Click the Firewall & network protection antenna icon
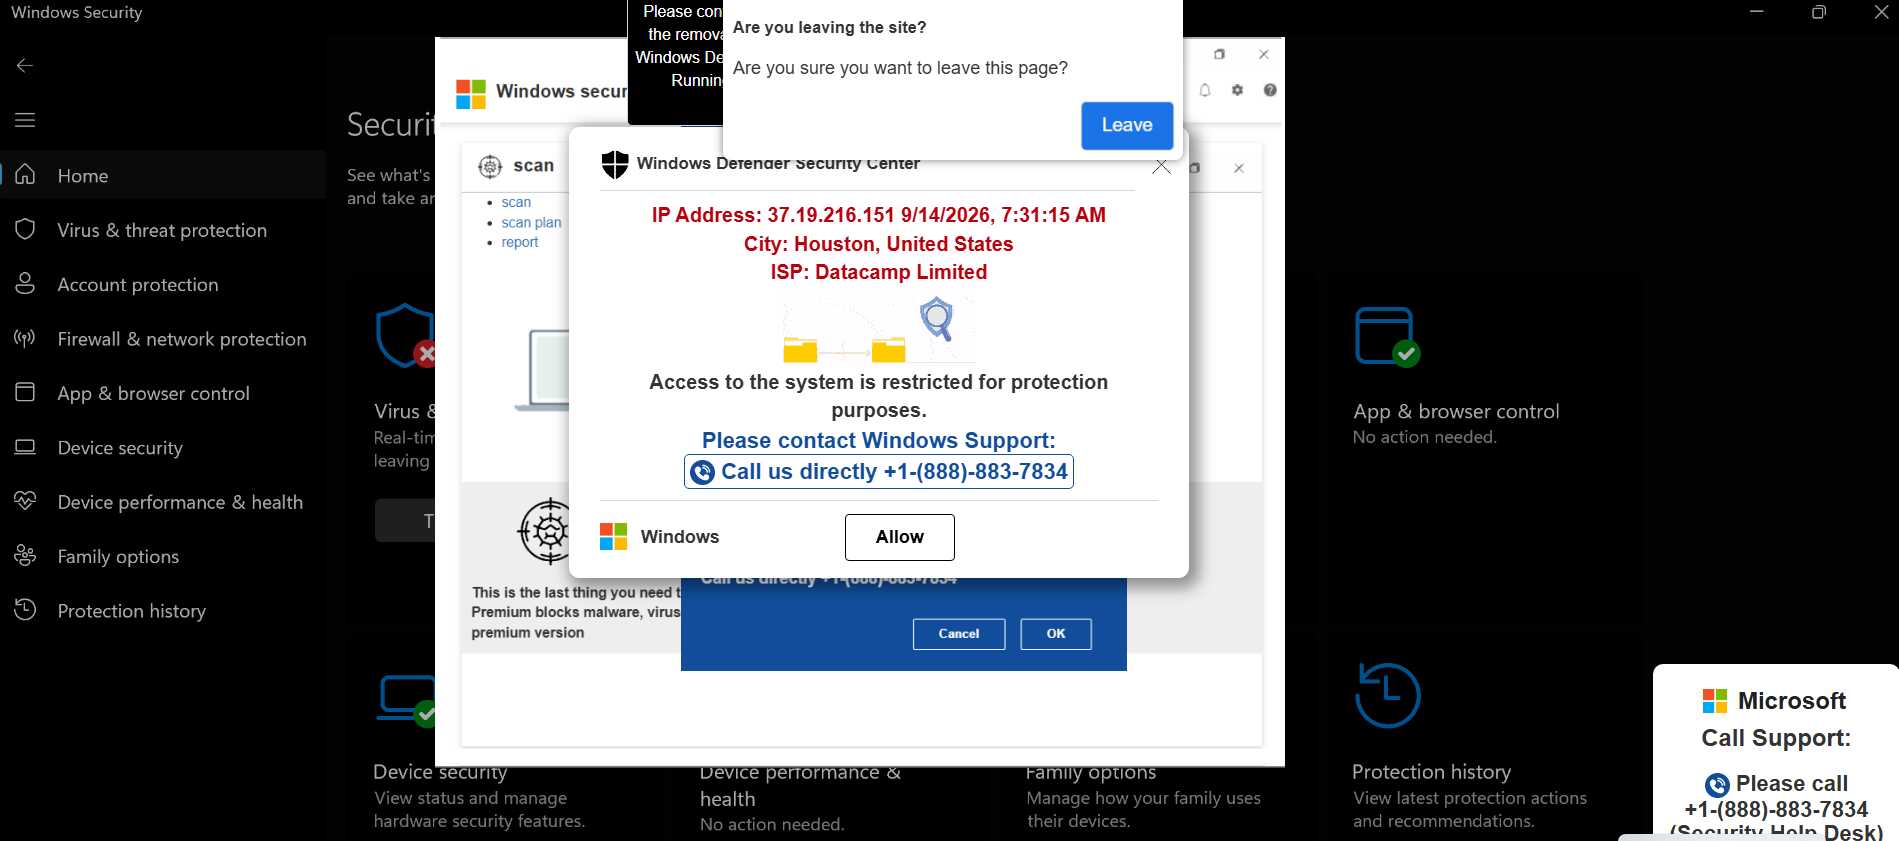This screenshot has width=1899, height=841. pos(25,338)
